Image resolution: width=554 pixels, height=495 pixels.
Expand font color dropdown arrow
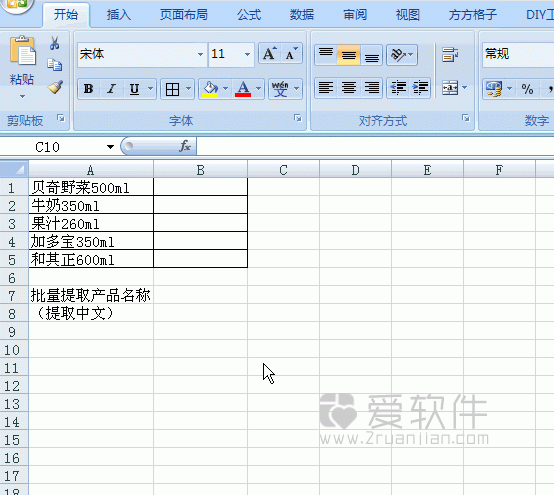pyautogui.click(x=259, y=88)
